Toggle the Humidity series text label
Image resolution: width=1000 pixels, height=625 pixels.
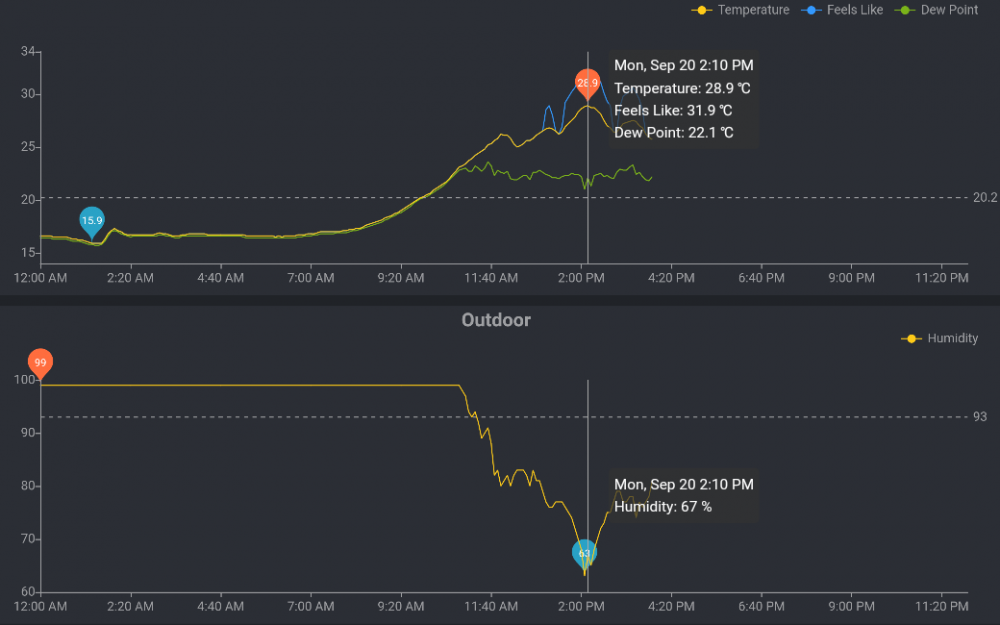coord(953,339)
